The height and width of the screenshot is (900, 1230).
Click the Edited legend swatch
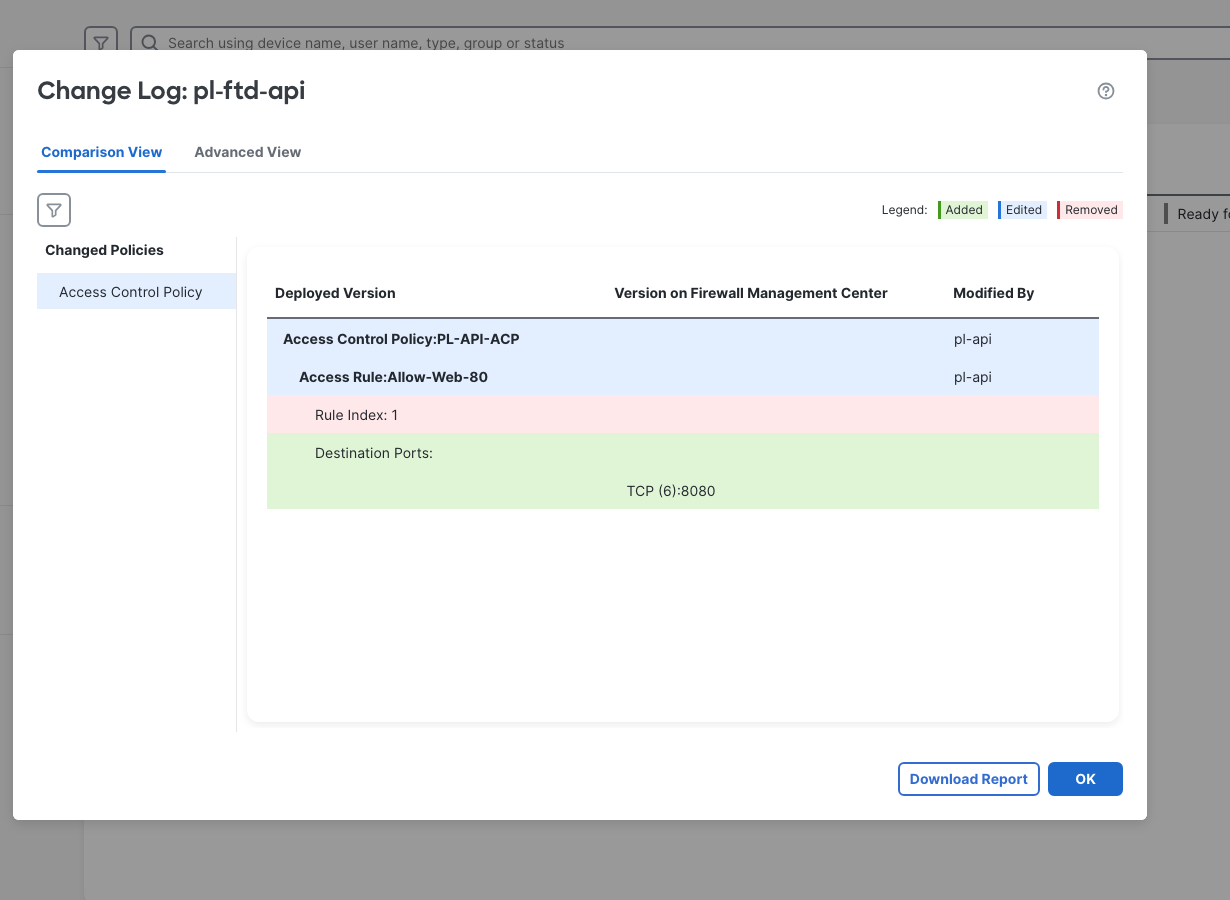1022,210
